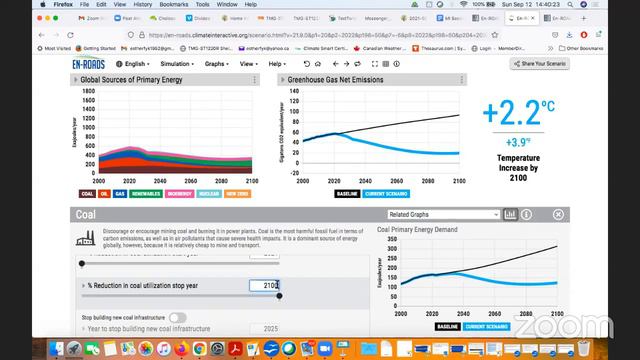640x360 pixels.
Task: Open Photos app from the dock
Action: (x=146, y=349)
